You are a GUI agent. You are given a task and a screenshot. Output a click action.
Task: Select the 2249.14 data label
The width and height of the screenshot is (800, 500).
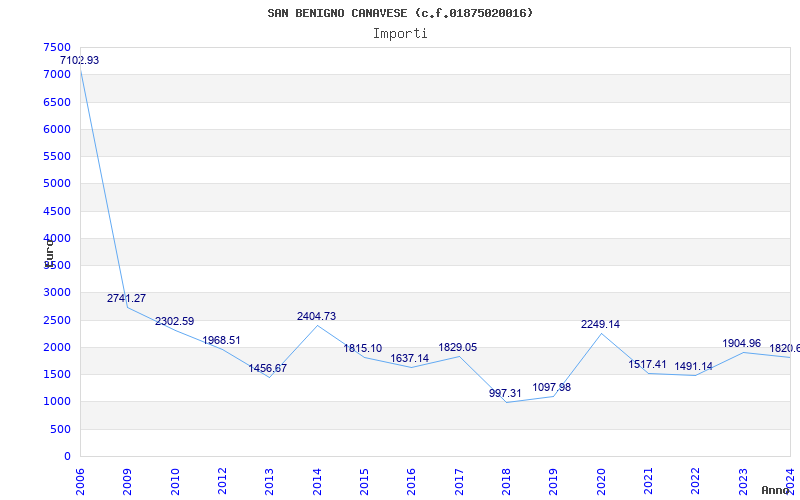point(600,325)
